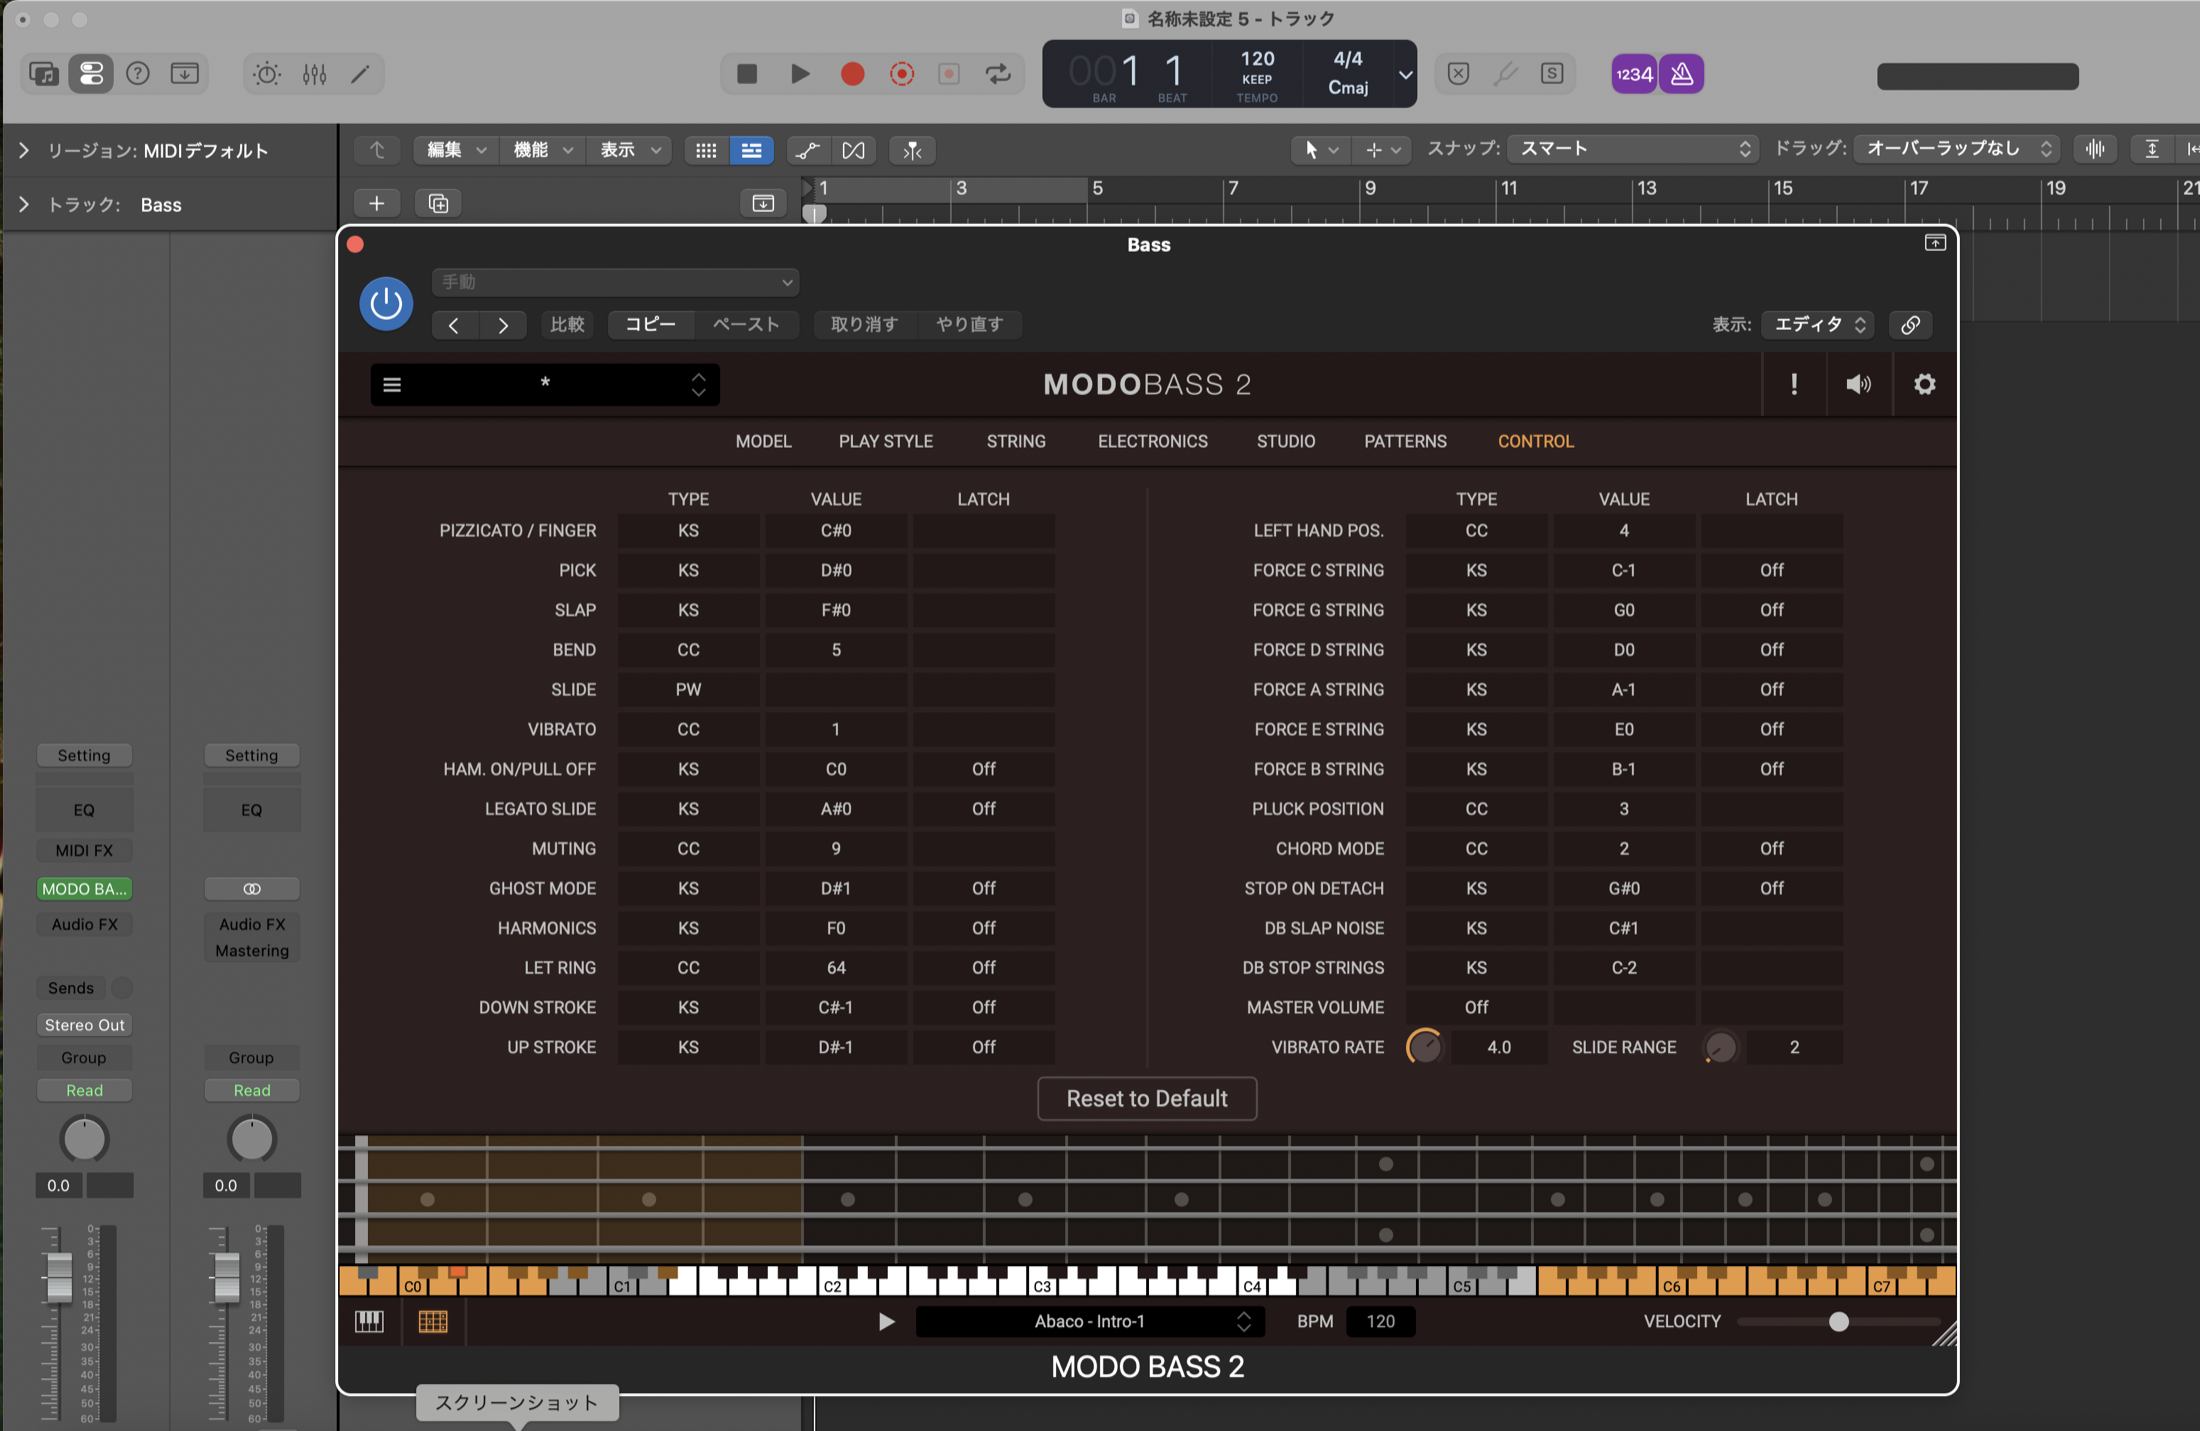Open the スナップ smart dropdown

(1633, 149)
